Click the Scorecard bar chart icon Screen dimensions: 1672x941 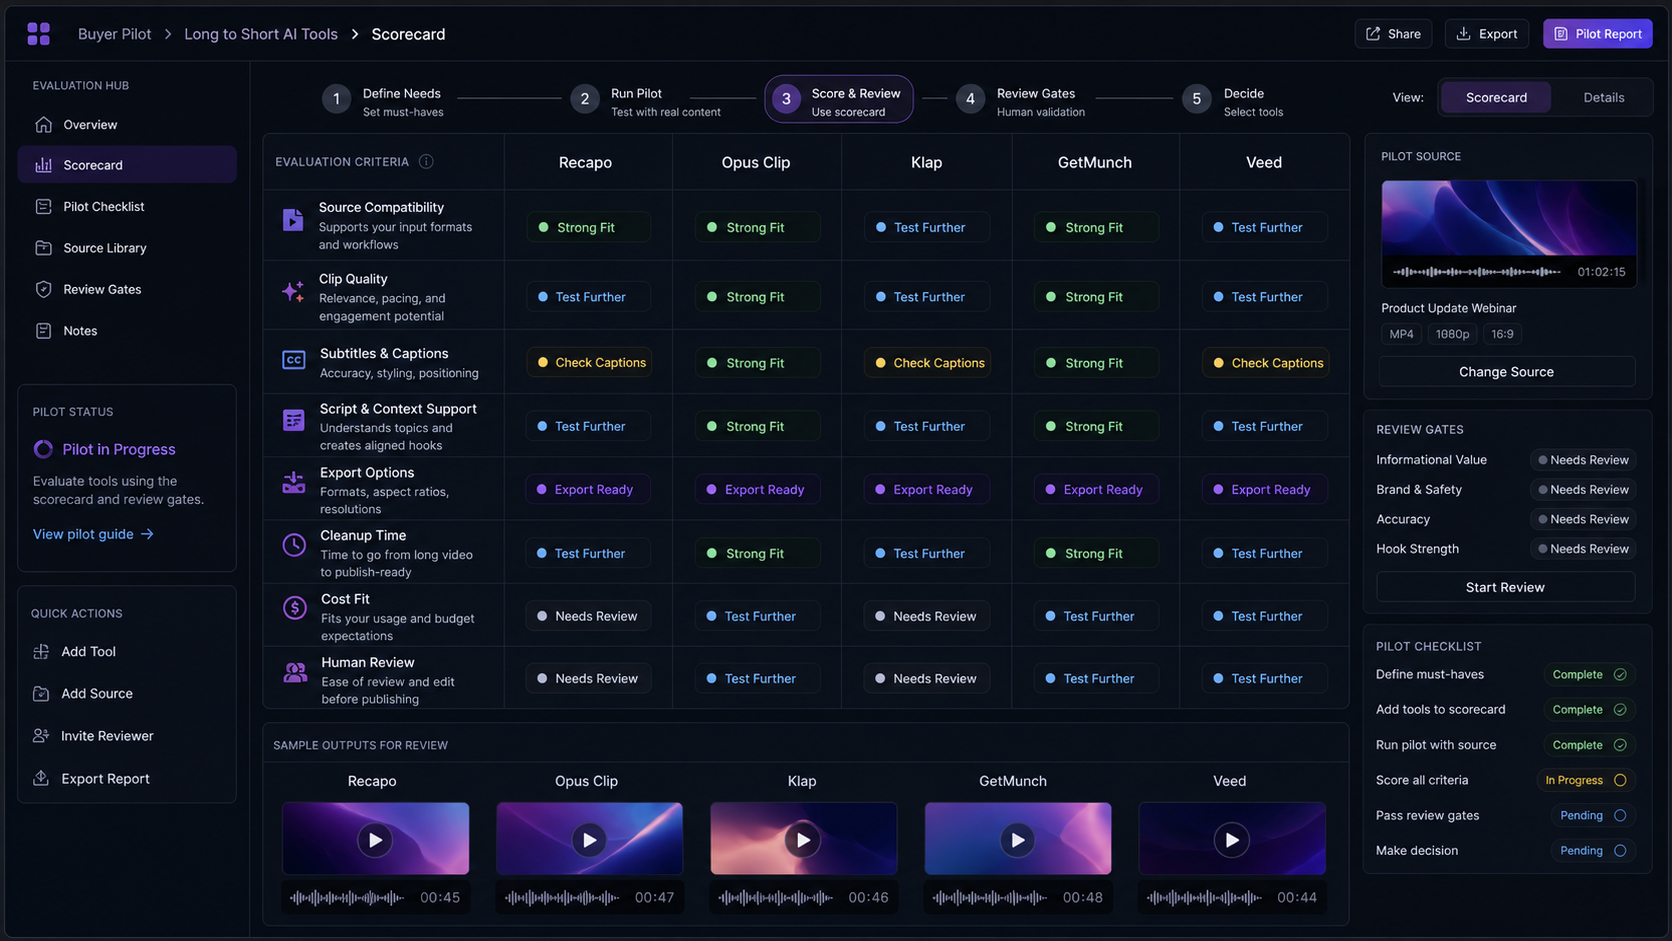click(x=43, y=165)
